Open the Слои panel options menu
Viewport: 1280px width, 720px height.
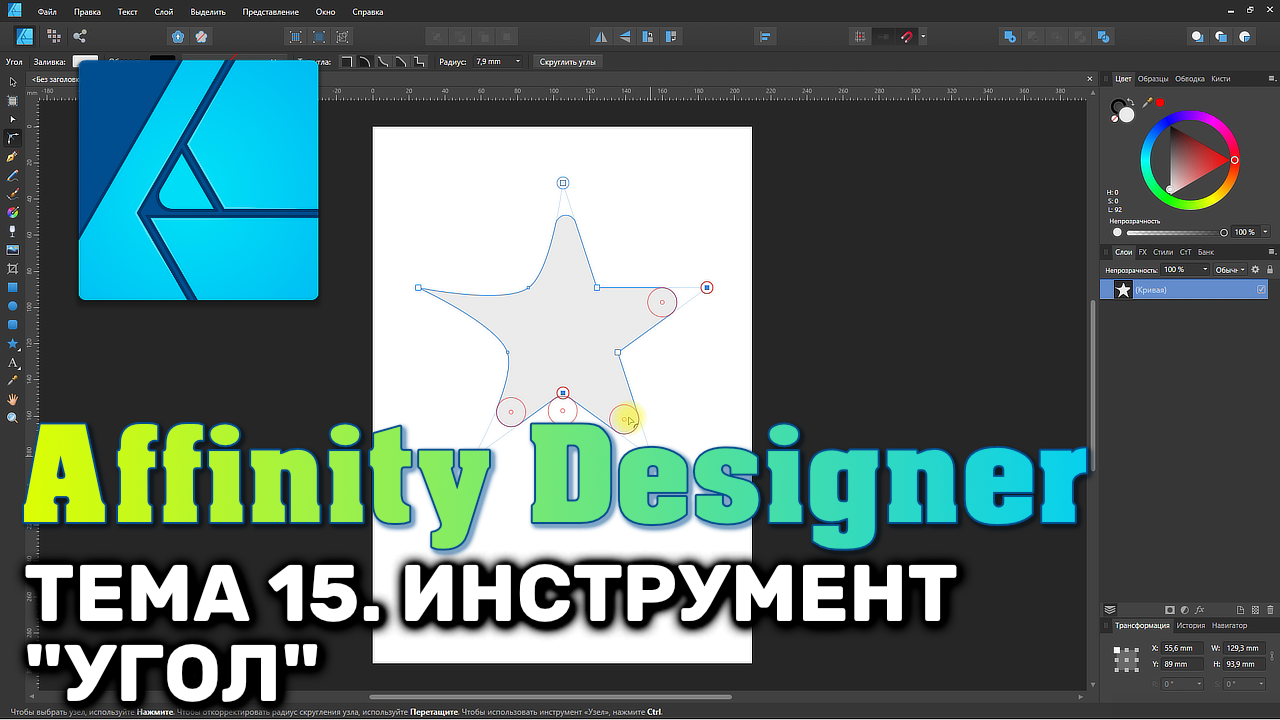pyautogui.click(x=1271, y=252)
